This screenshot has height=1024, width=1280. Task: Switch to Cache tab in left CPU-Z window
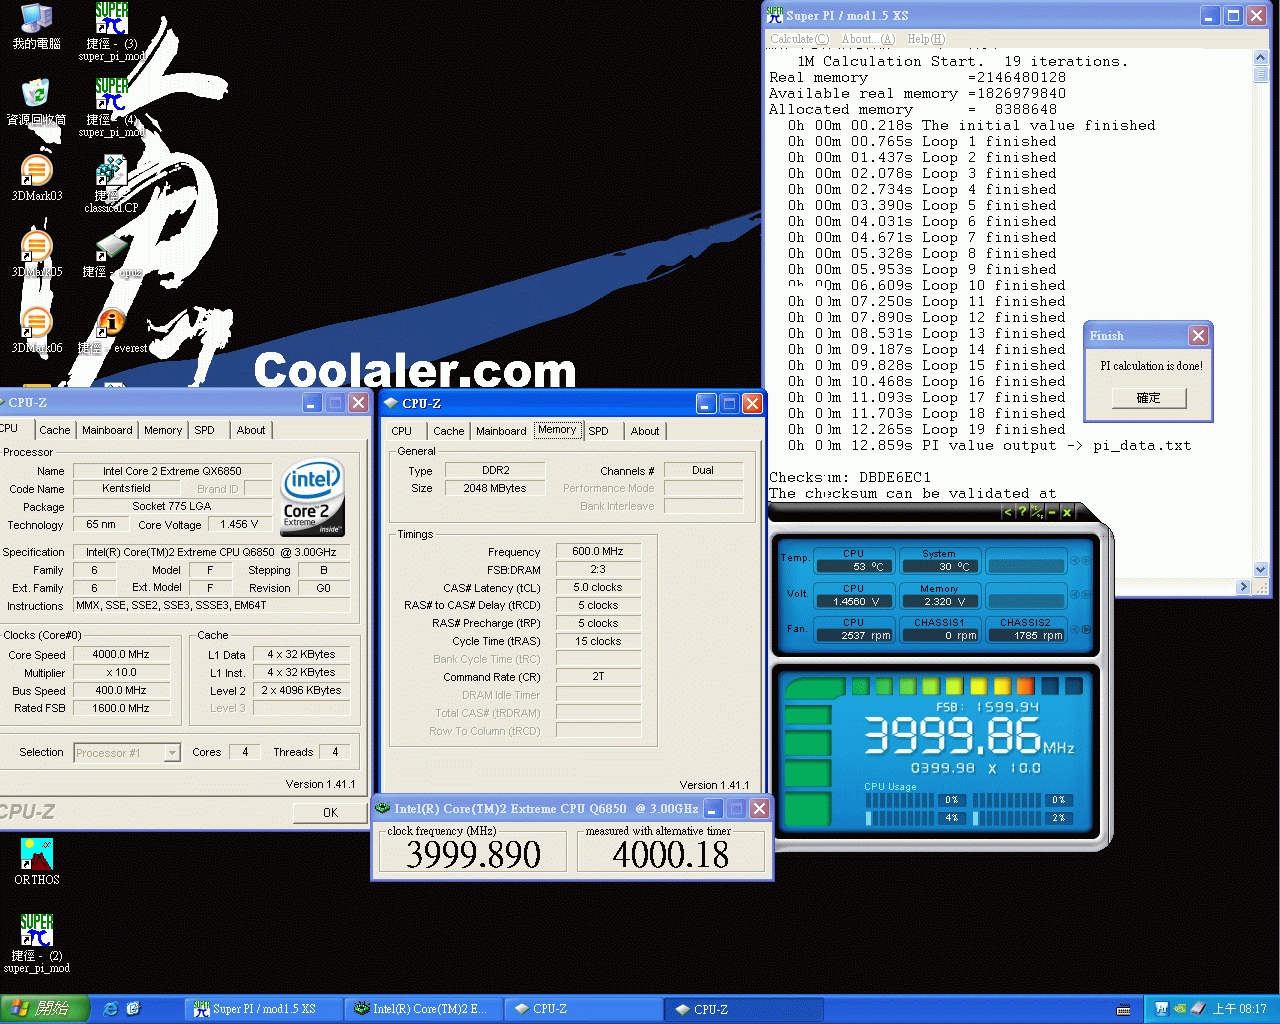pyautogui.click(x=55, y=430)
